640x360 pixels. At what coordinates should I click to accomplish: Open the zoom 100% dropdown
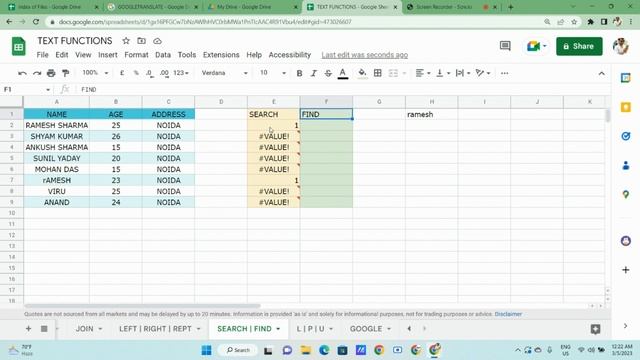click(x=95, y=73)
